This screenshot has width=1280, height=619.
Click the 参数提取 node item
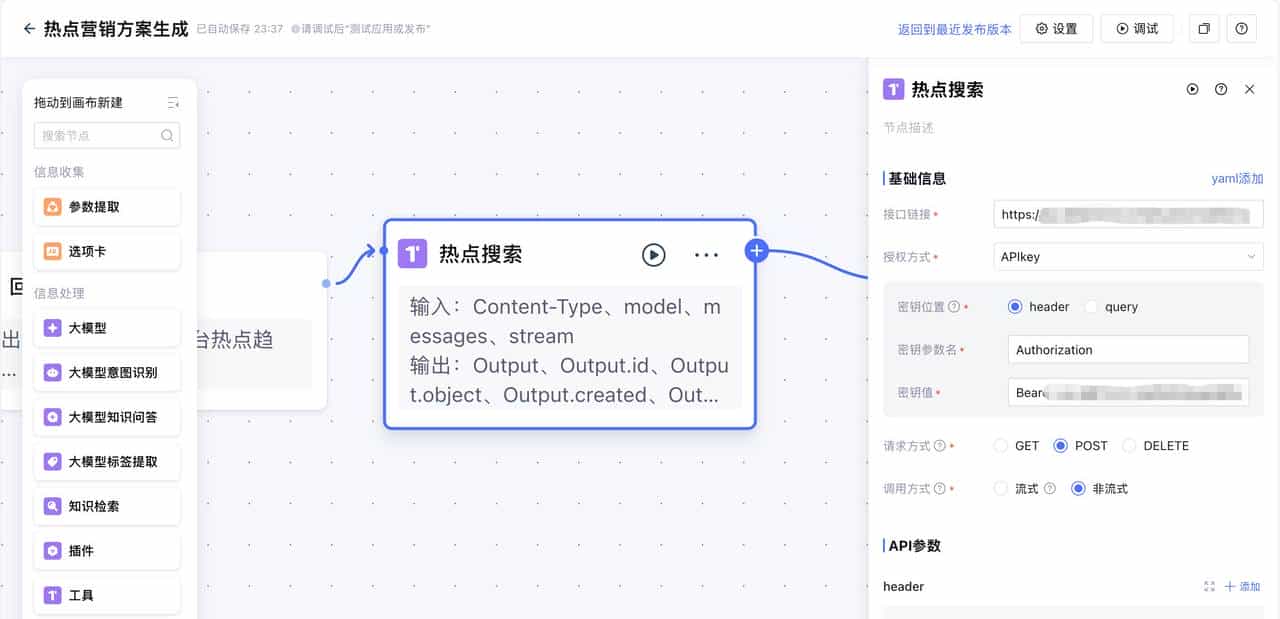[107, 207]
